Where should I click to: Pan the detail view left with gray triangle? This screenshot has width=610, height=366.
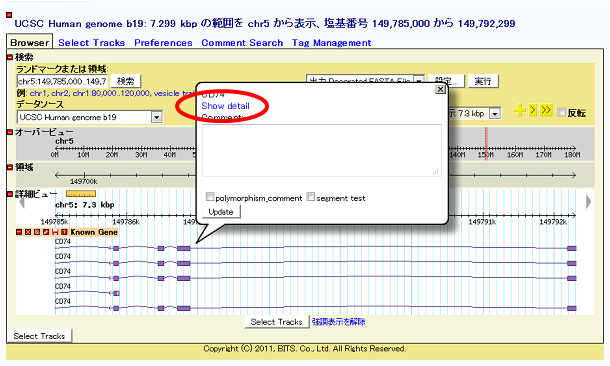[x=22, y=202]
